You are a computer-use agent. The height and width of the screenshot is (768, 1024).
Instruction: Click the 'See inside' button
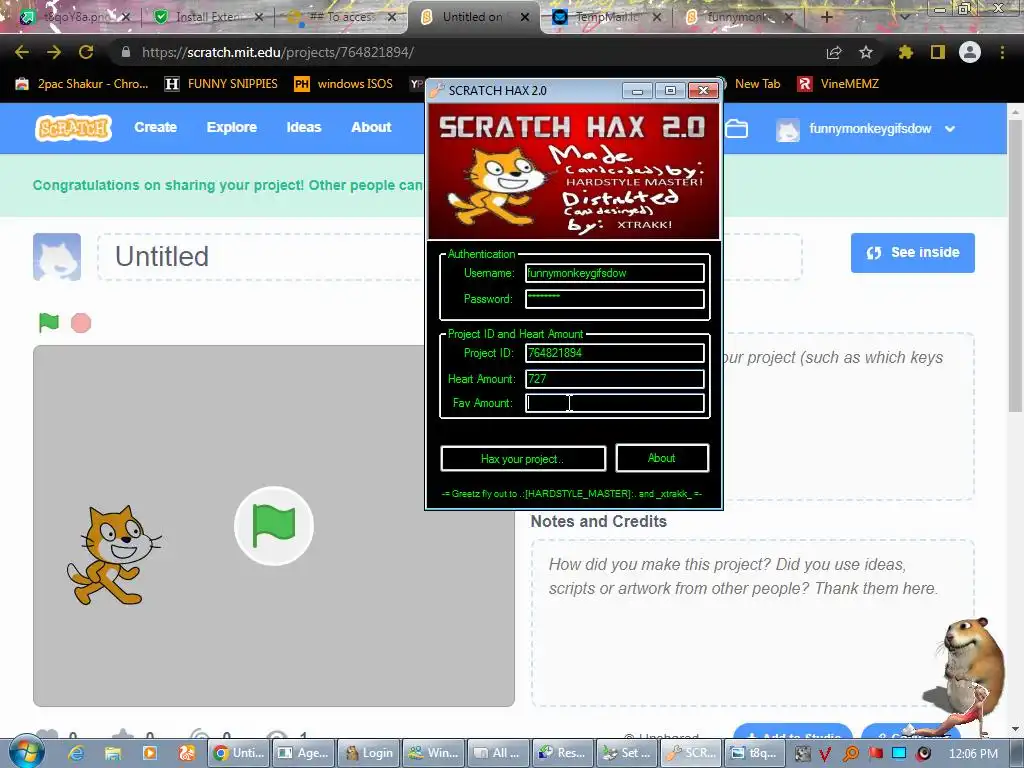click(912, 253)
